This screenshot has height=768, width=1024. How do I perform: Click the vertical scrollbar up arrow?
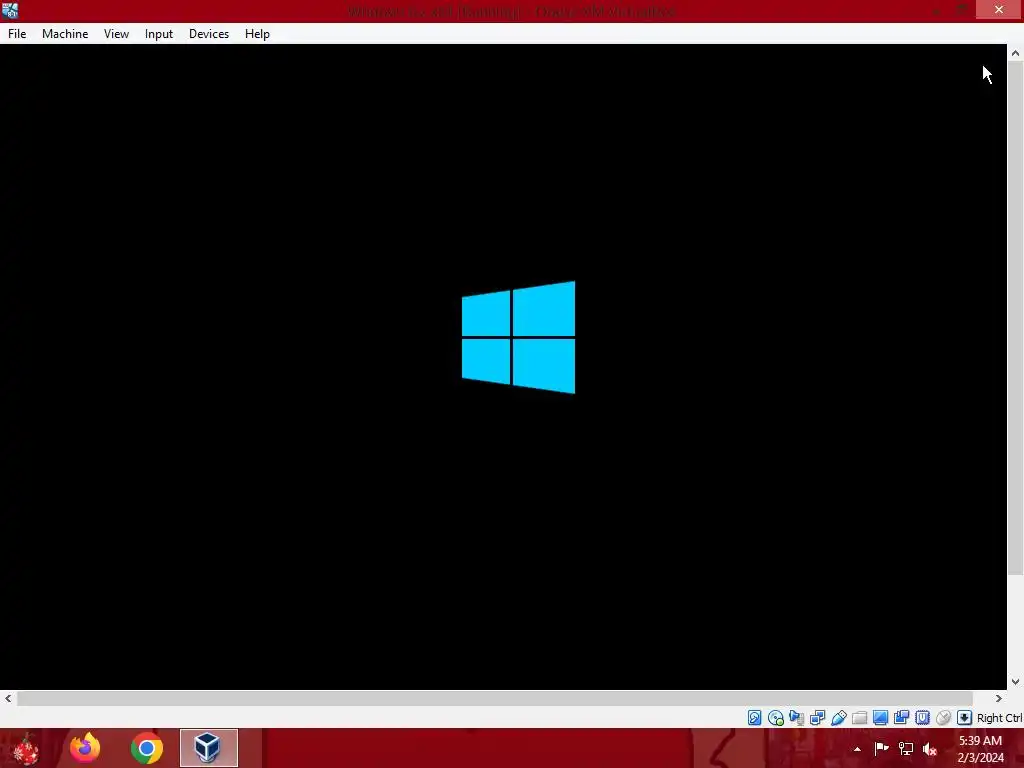1015,53
